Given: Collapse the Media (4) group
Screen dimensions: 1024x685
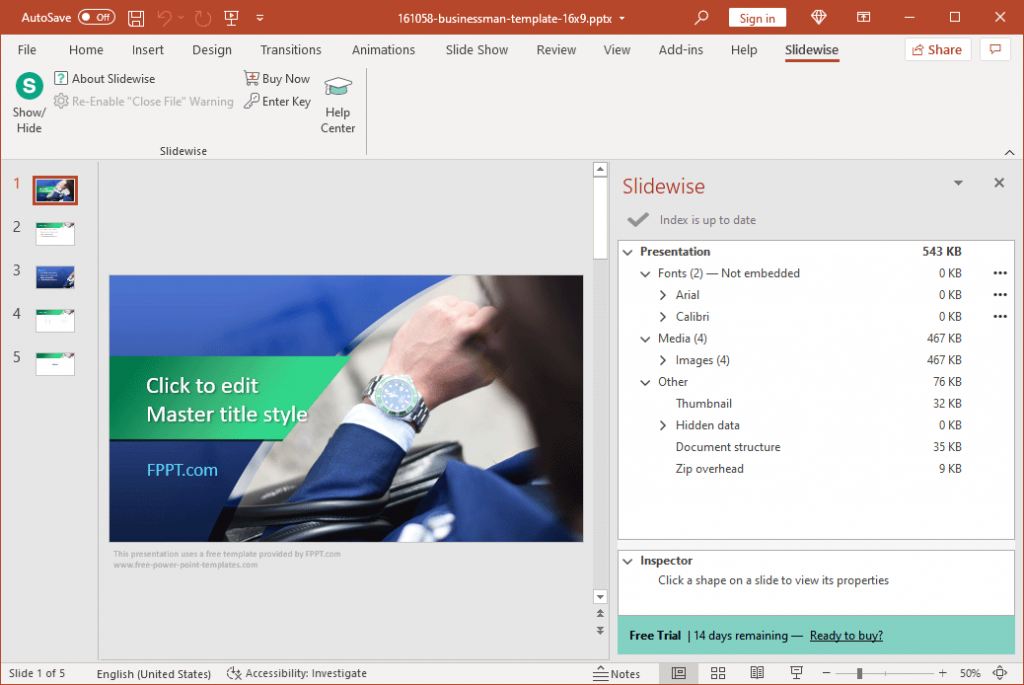Looking at the screenshot, I should pos(645,338).
